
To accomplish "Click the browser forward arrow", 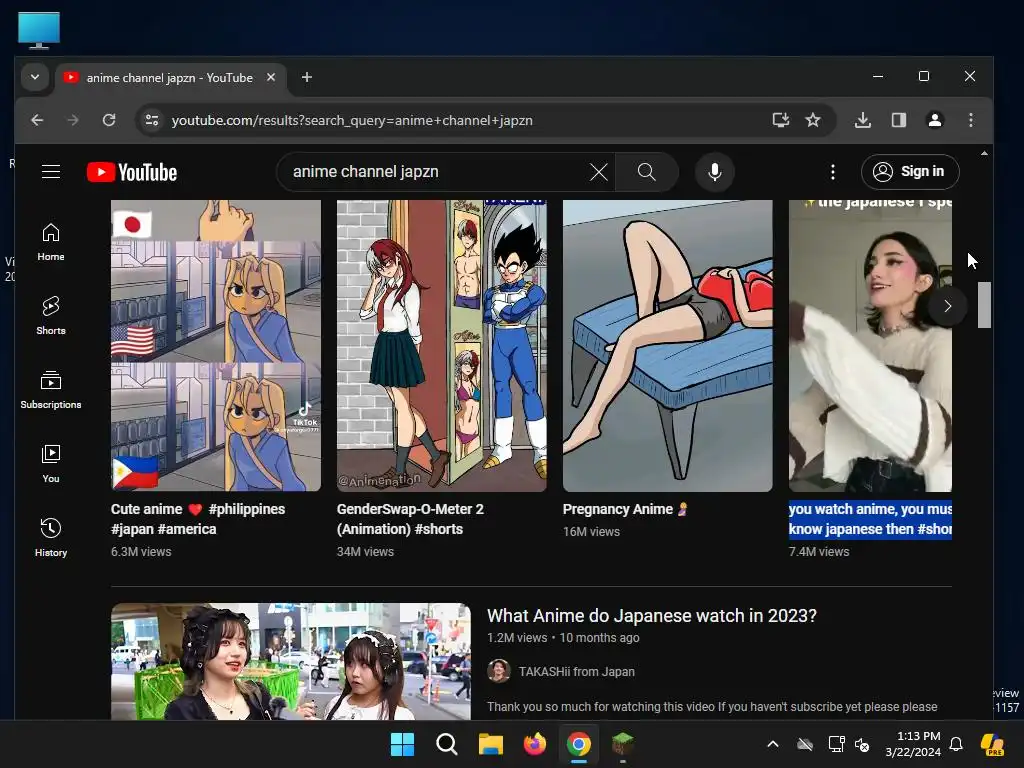I will coord(73,120).
